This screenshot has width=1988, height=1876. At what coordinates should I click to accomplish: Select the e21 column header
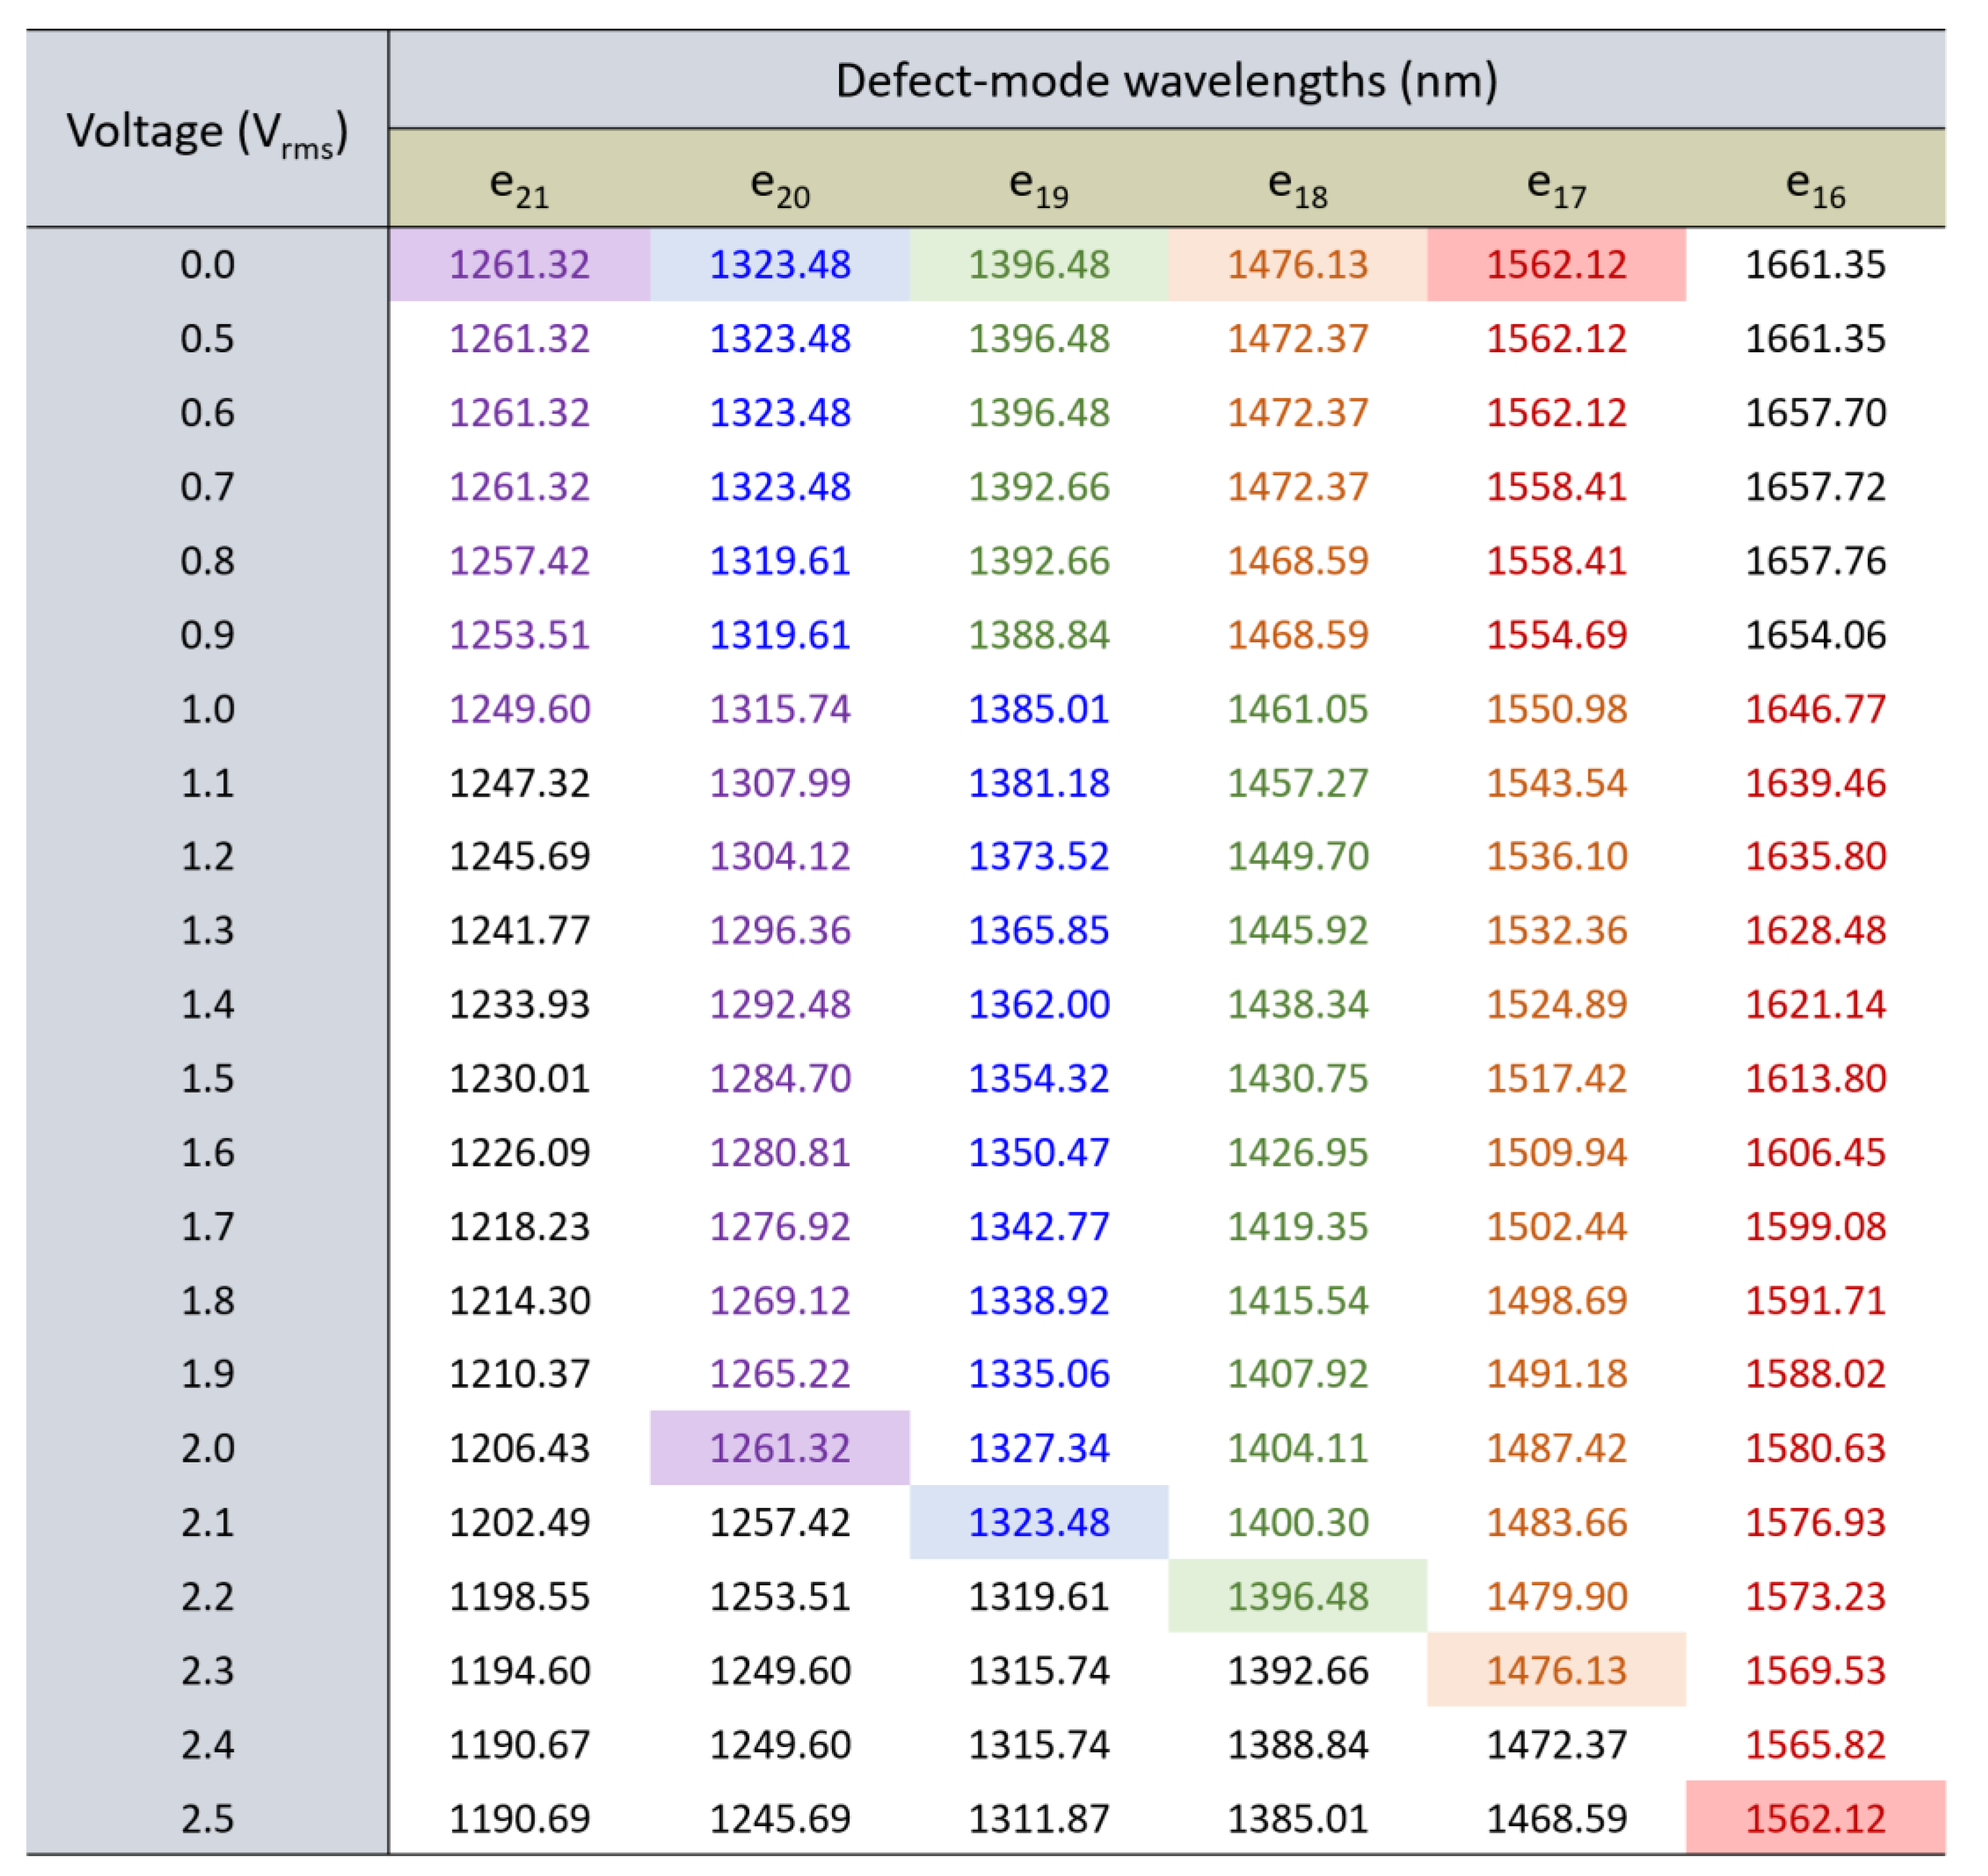click(x=519, y=185)
